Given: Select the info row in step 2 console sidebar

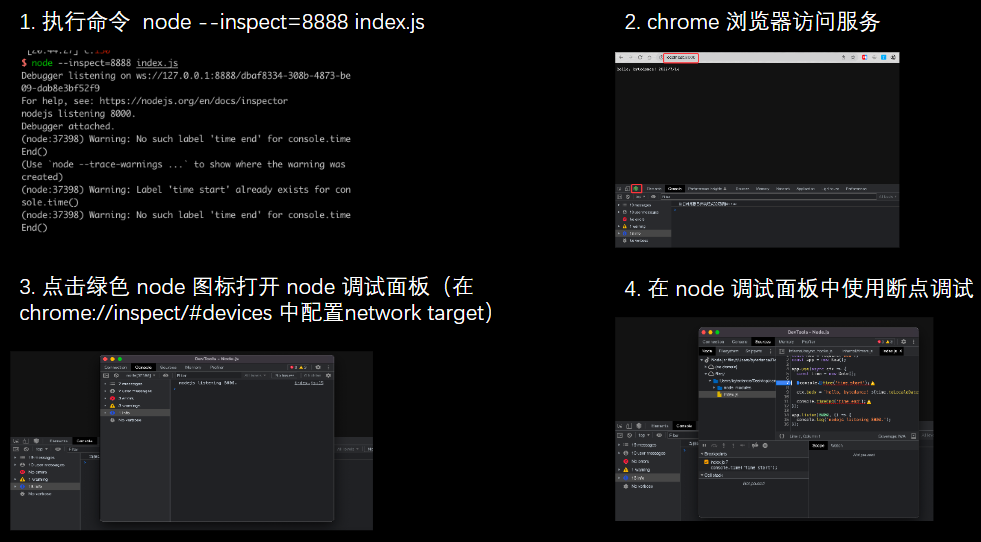Looking at the screenshot, I should pos(643,233).
